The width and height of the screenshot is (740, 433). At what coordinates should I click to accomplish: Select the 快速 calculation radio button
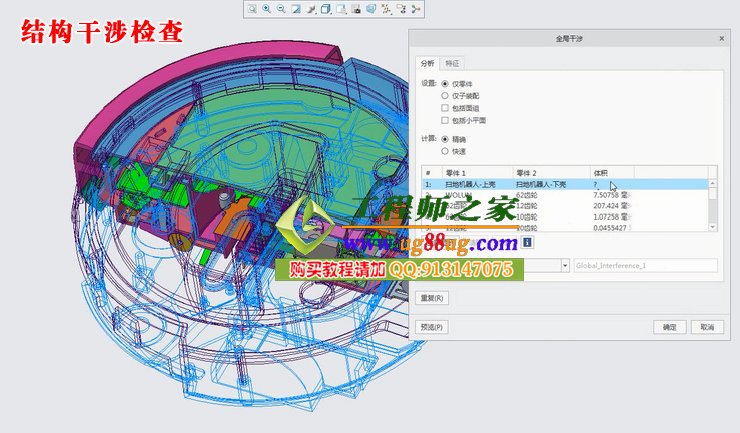coord(445,151)
